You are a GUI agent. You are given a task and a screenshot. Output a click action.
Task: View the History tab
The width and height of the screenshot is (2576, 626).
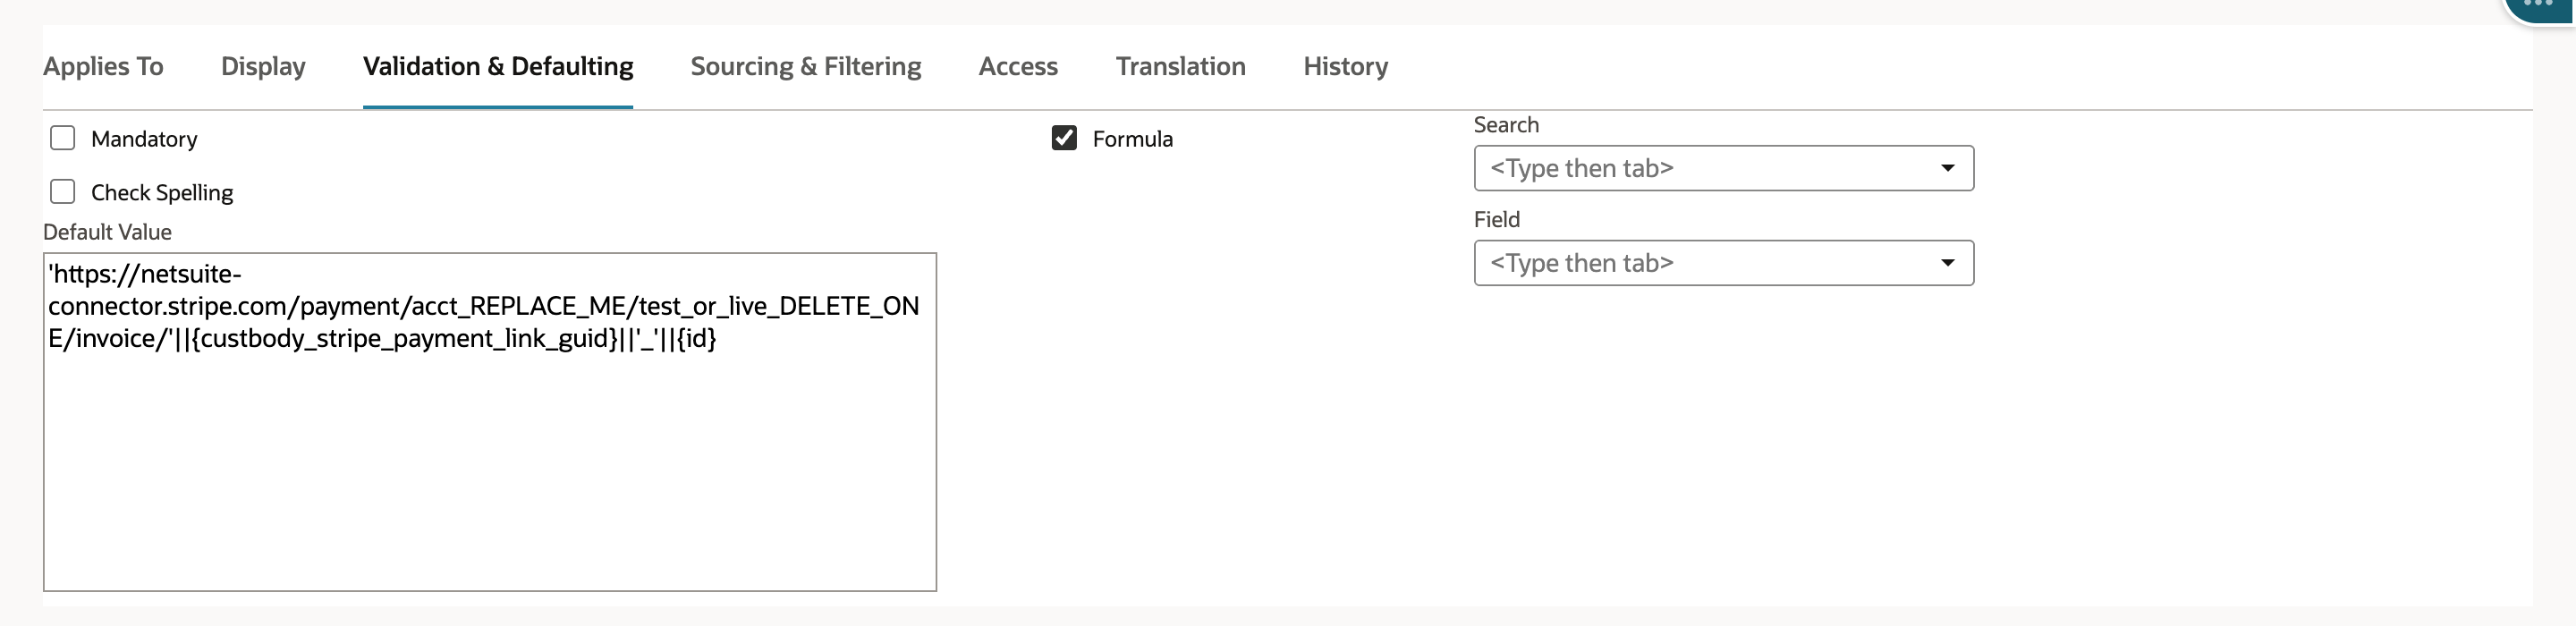(1345, 66)
